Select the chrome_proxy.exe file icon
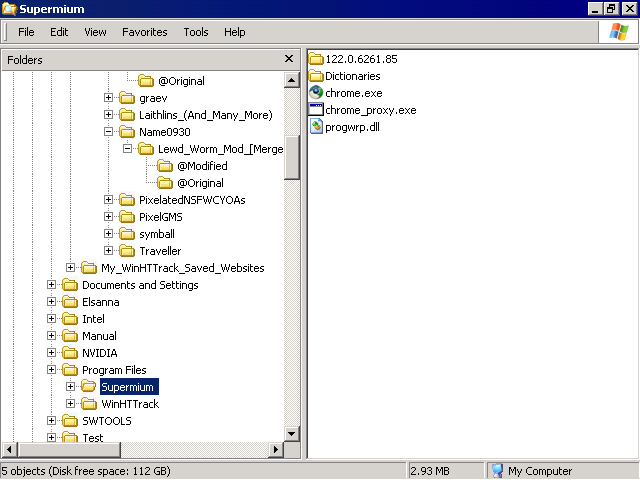 coord(316,110)
